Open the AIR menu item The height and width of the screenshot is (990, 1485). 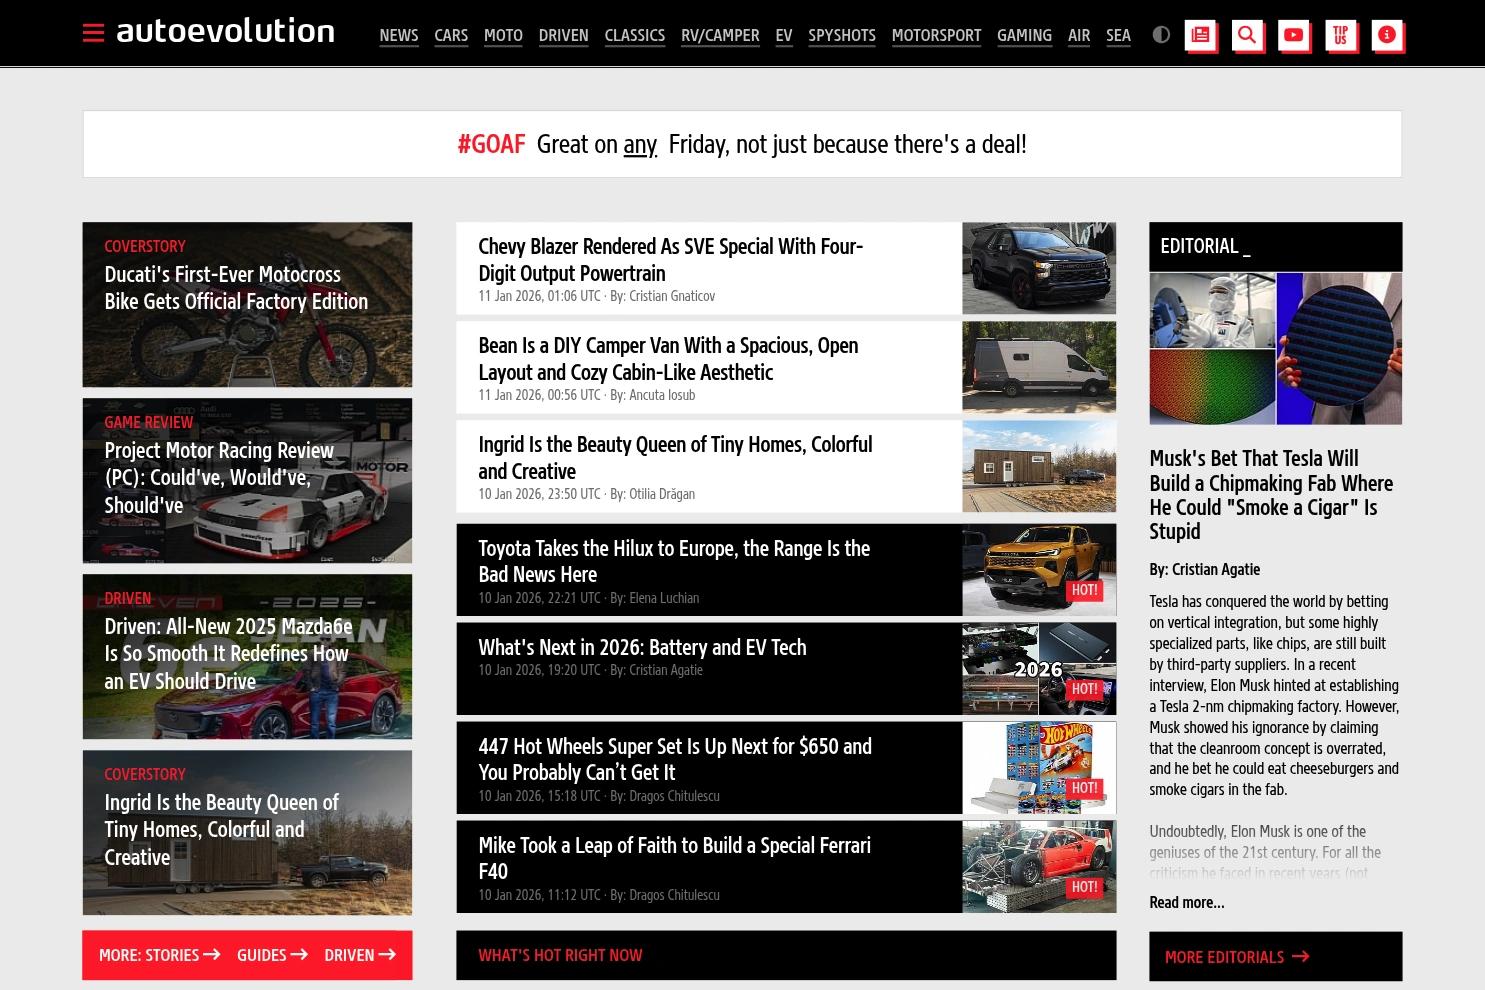click(1079, 35)
